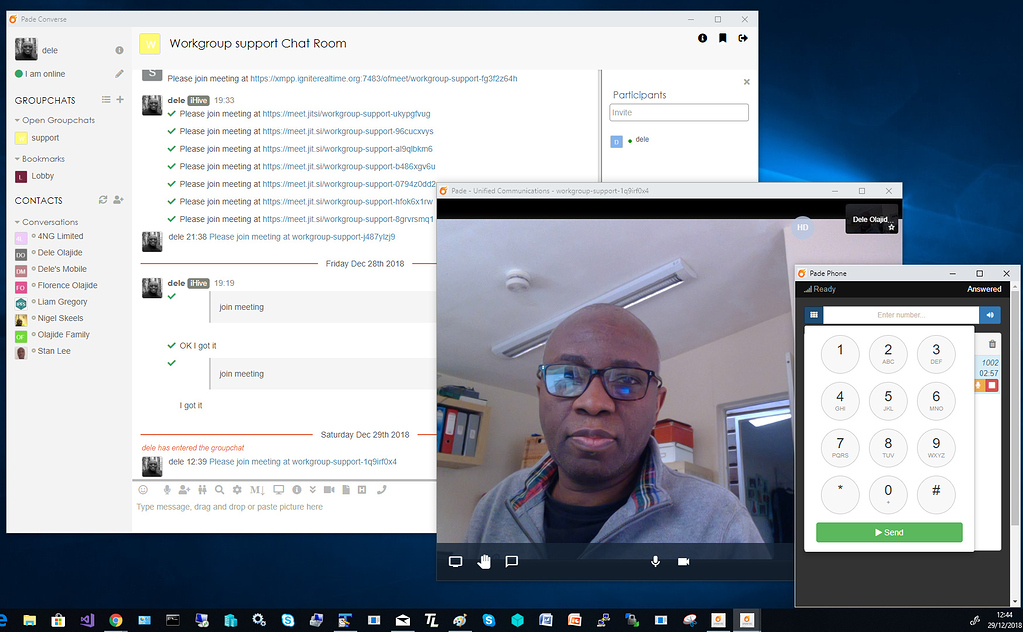1023x632 pixels.
Task: Show the keypad grid icon in Pade Phone
Action: (814, 313)
